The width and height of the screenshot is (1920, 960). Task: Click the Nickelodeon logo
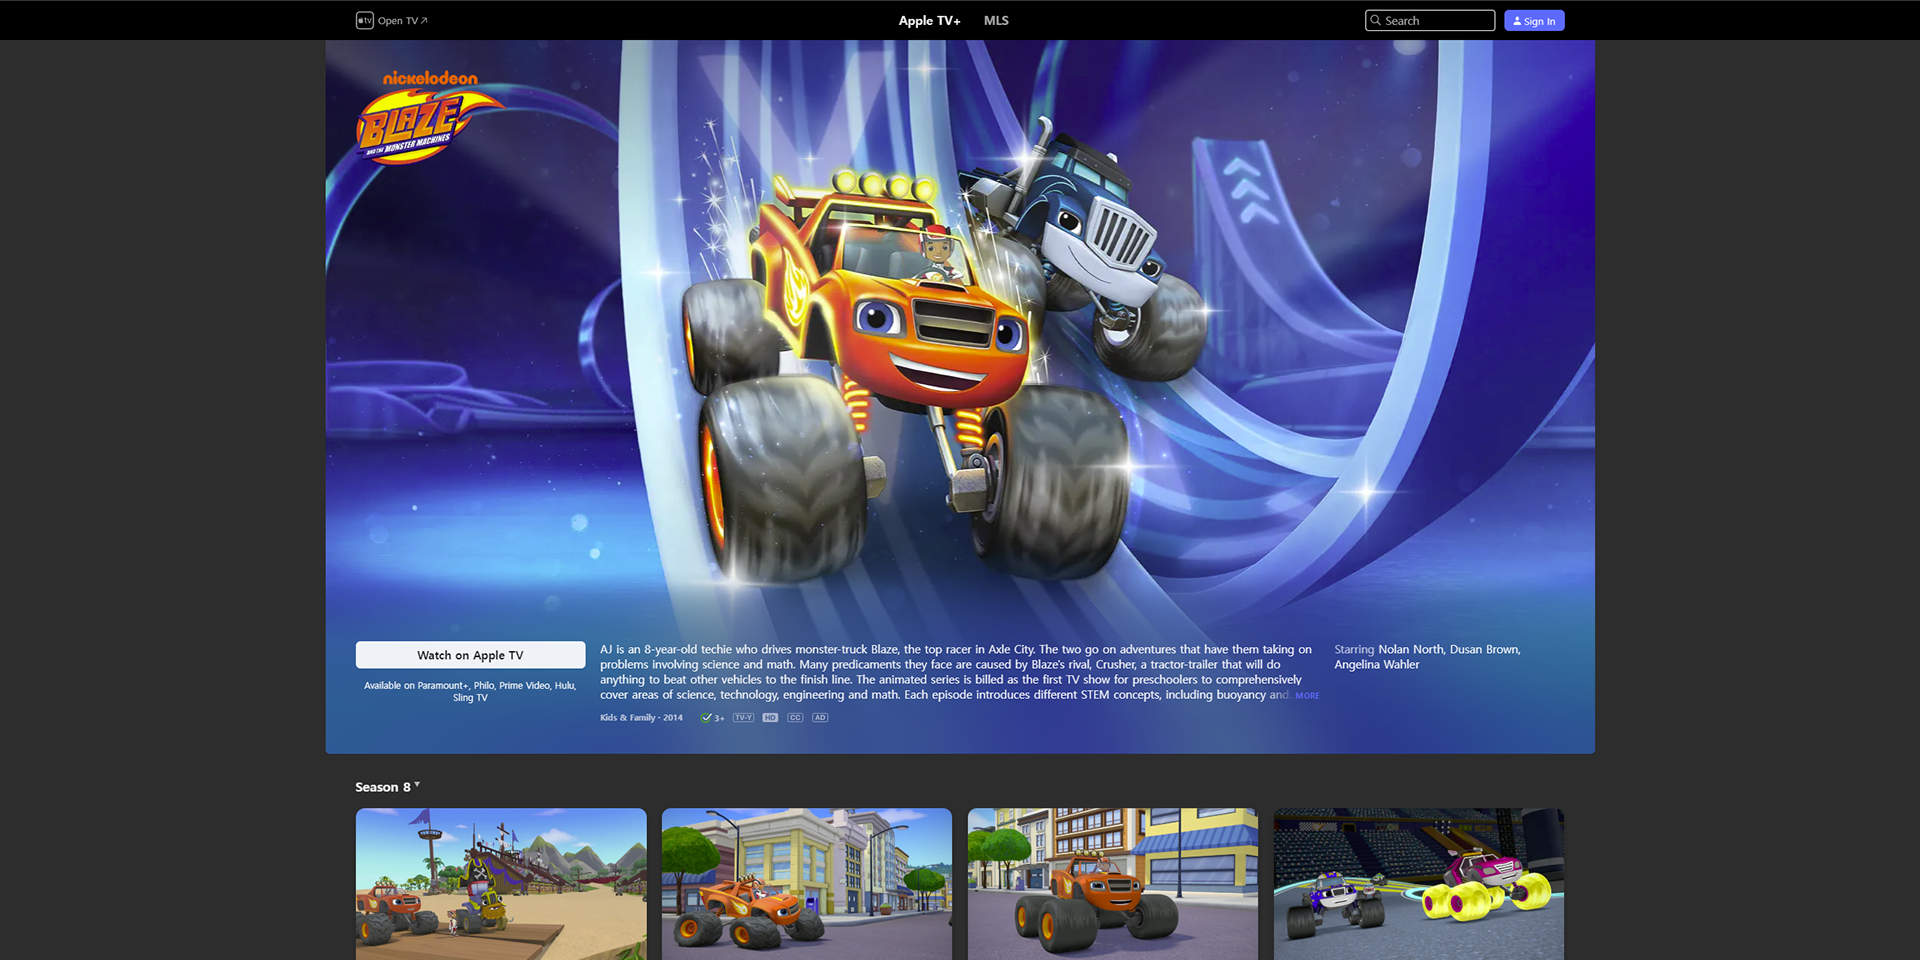point(430,78)
